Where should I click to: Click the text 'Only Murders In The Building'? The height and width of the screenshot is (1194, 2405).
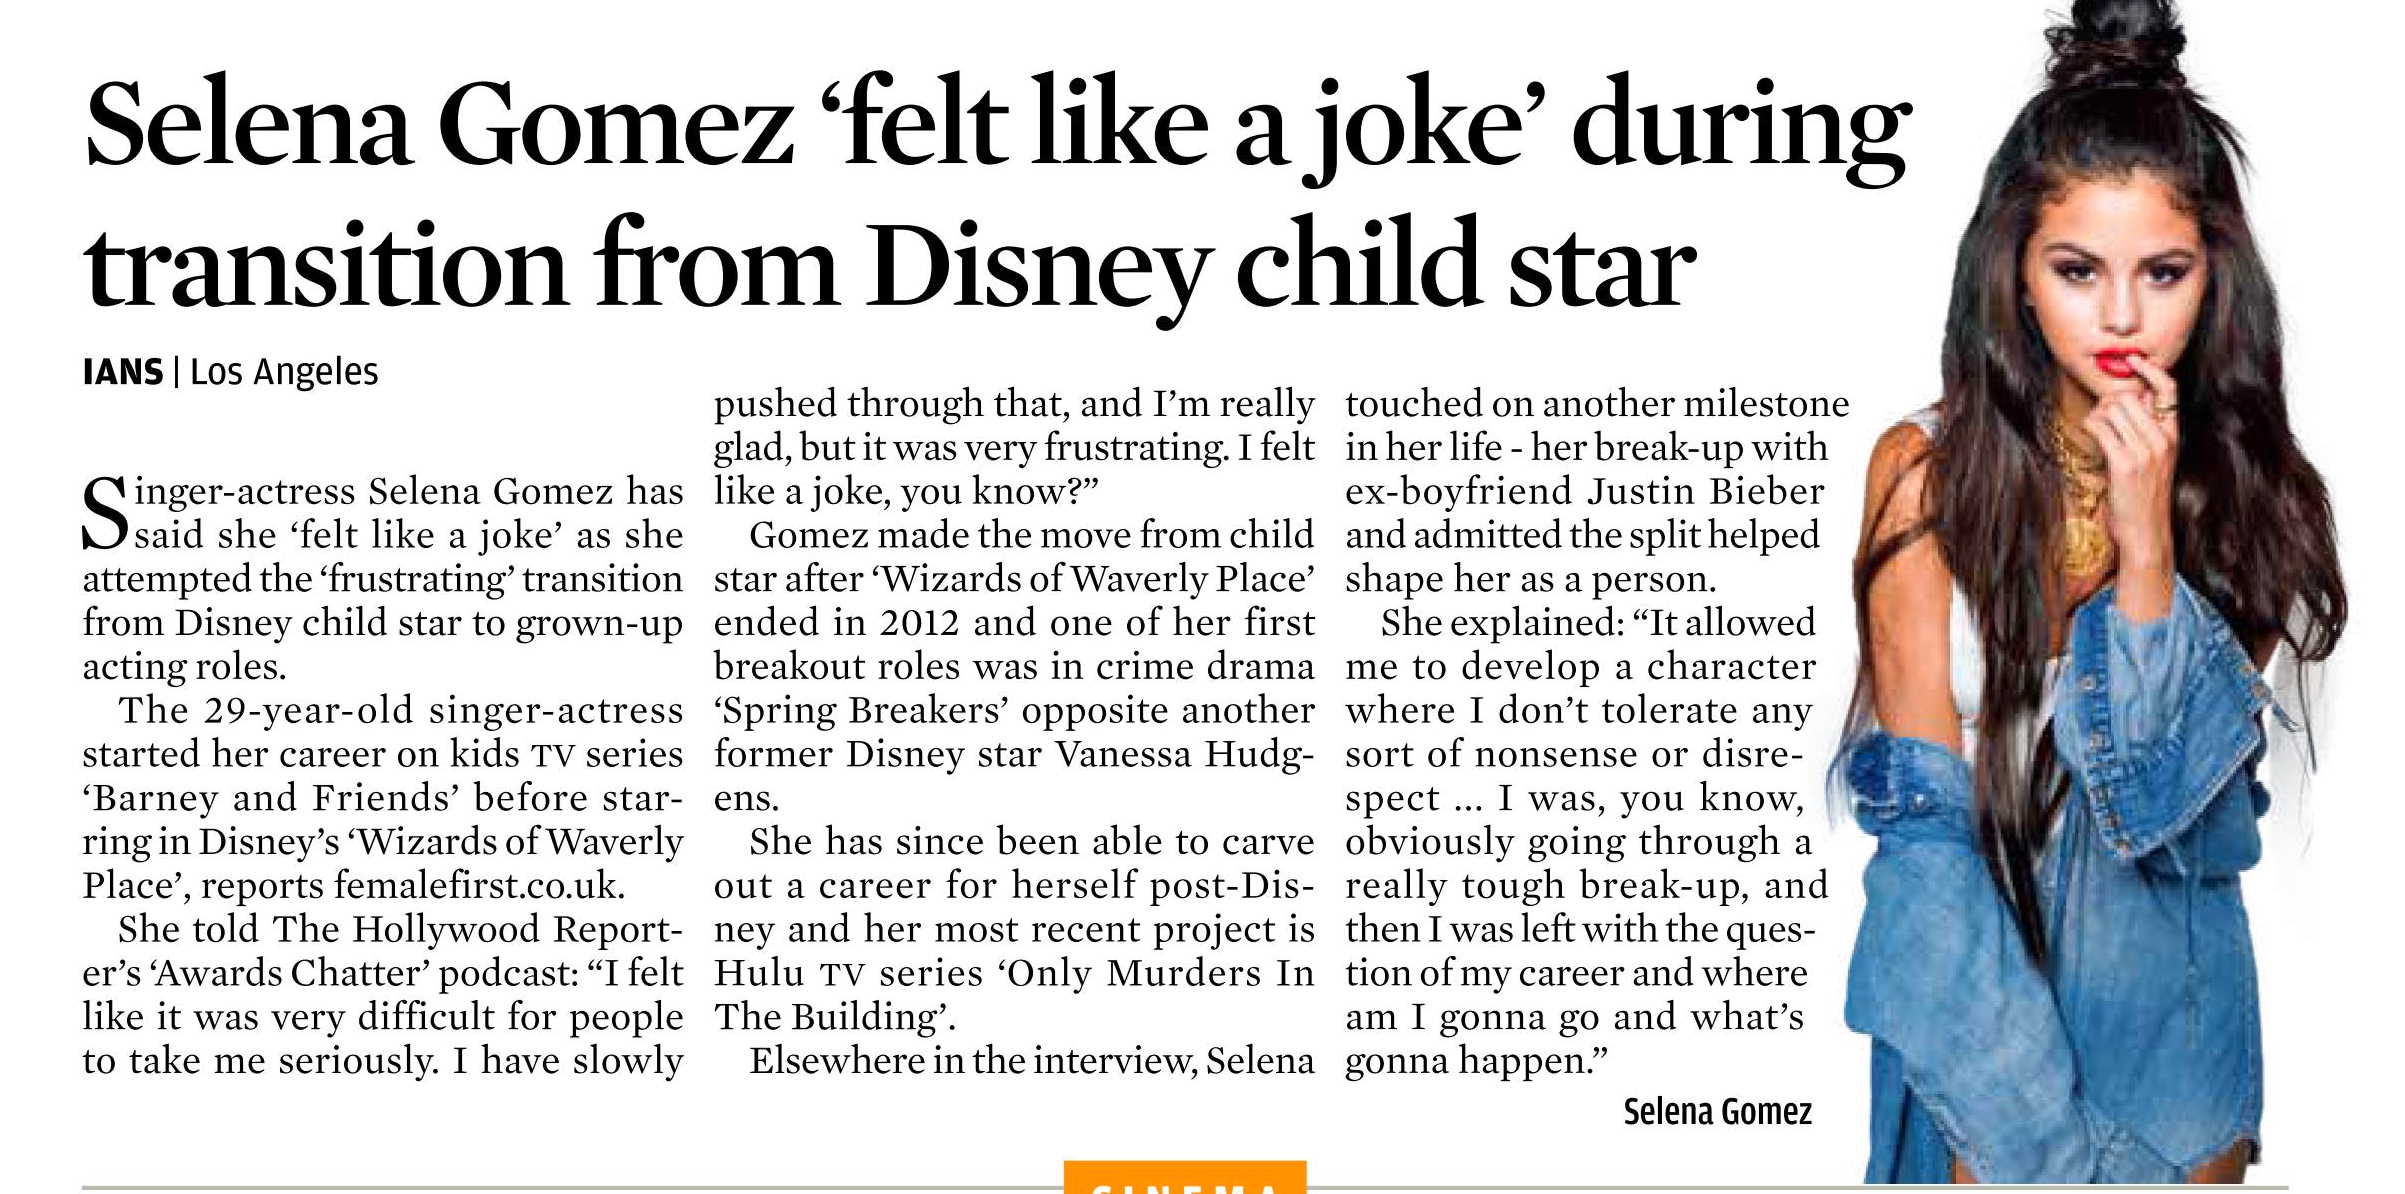pyautogui.click(x=1014, y=994)
